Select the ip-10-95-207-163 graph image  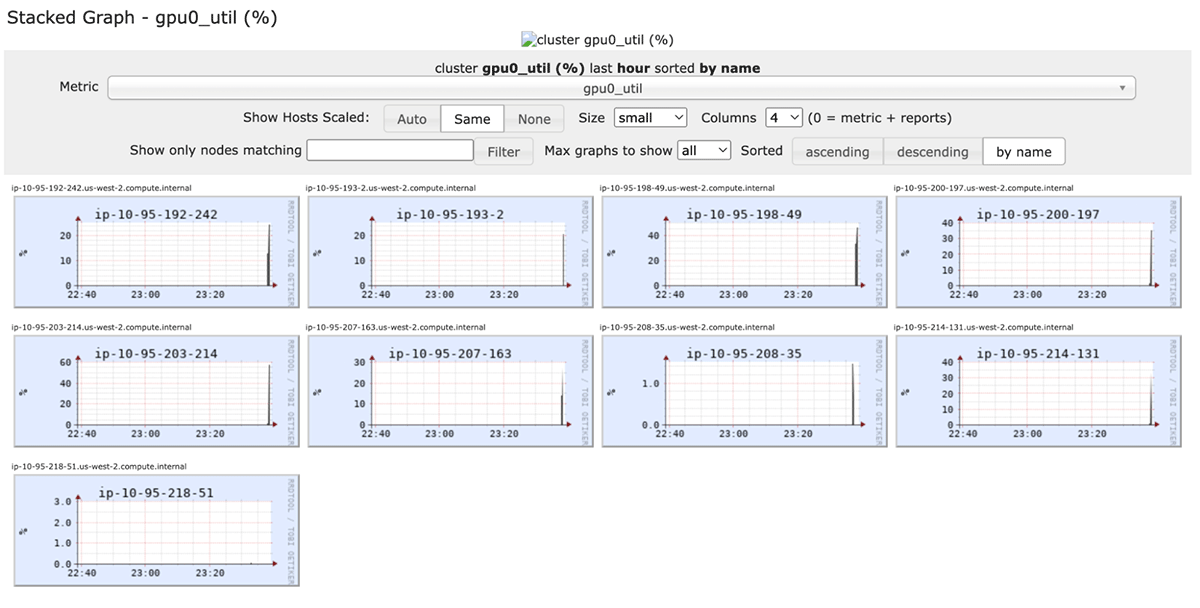[450, 390]
